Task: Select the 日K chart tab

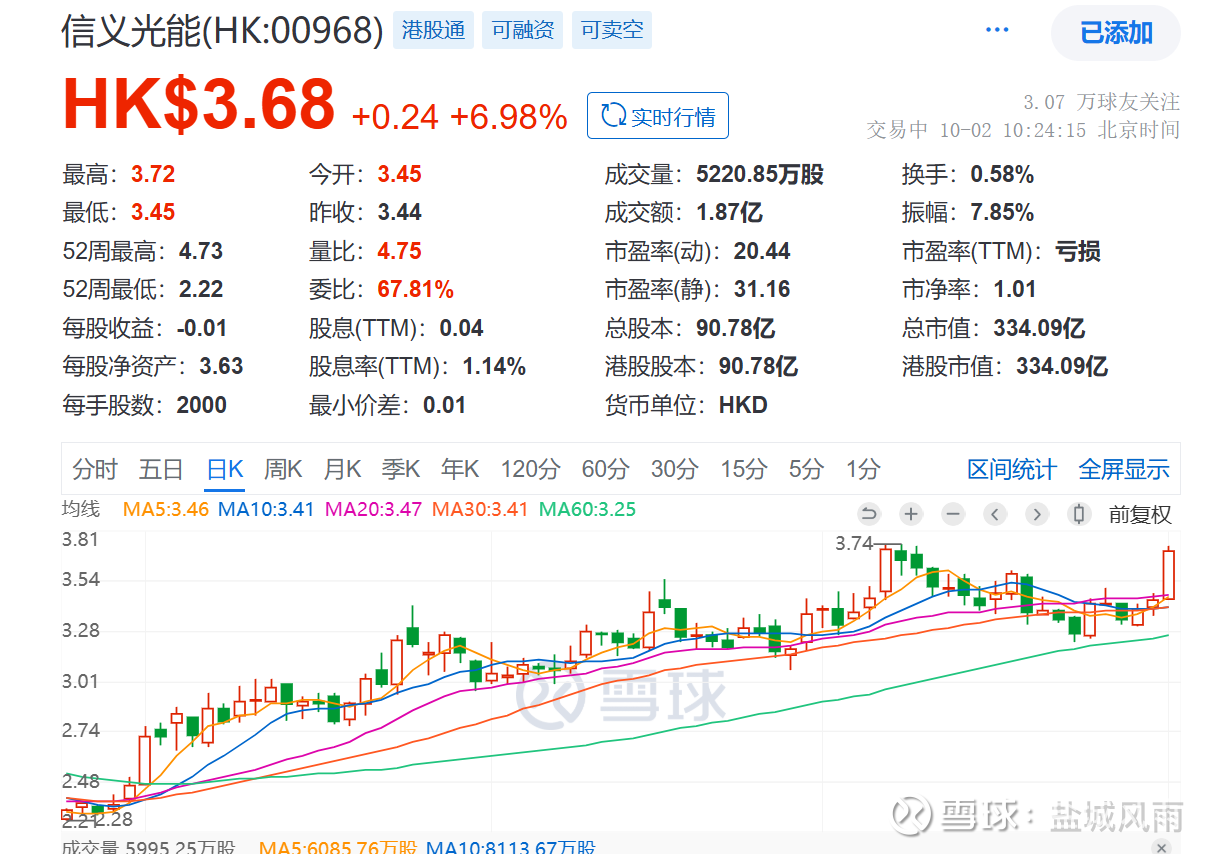Action: click(225, 469)
